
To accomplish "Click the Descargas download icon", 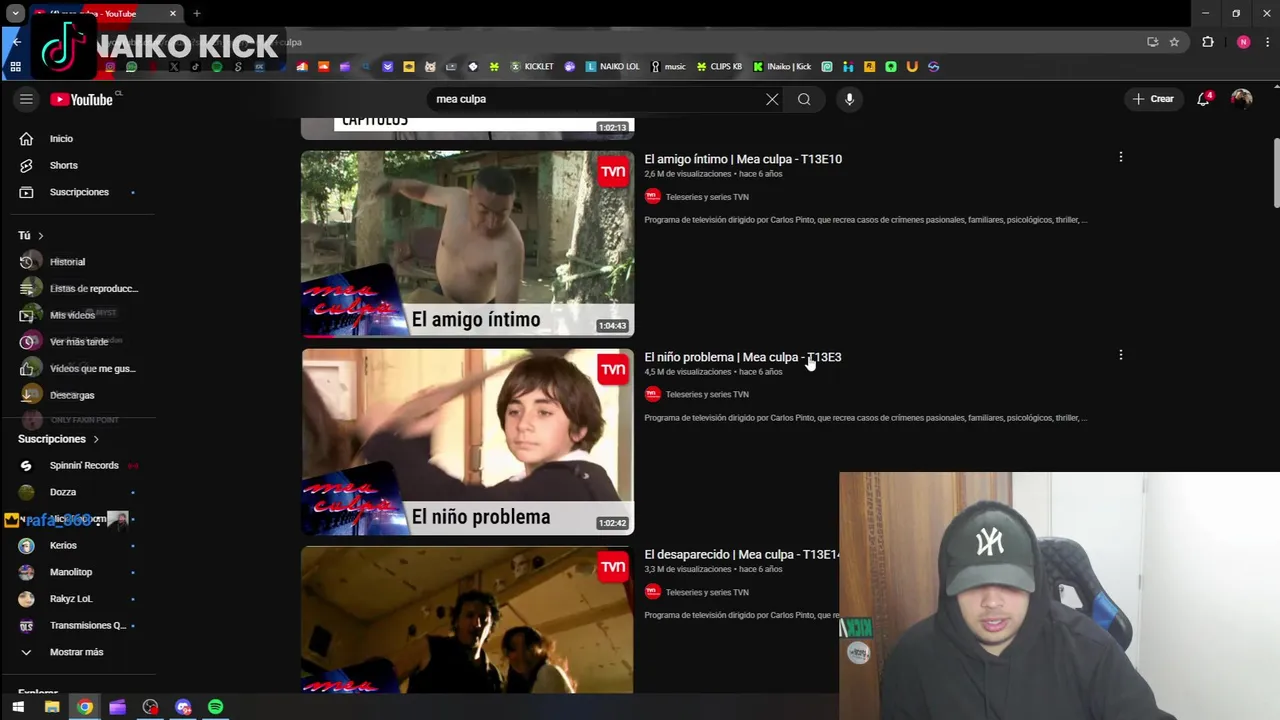I will (x=27, y=395).
